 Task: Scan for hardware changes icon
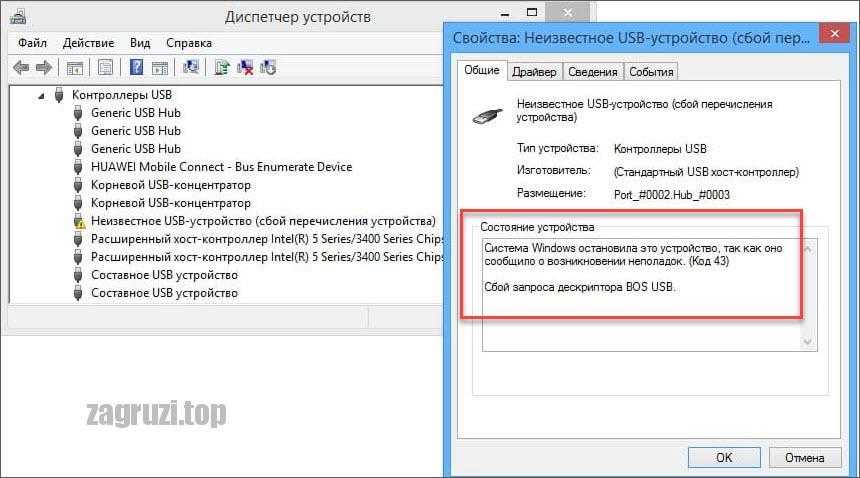pos(191,67)
